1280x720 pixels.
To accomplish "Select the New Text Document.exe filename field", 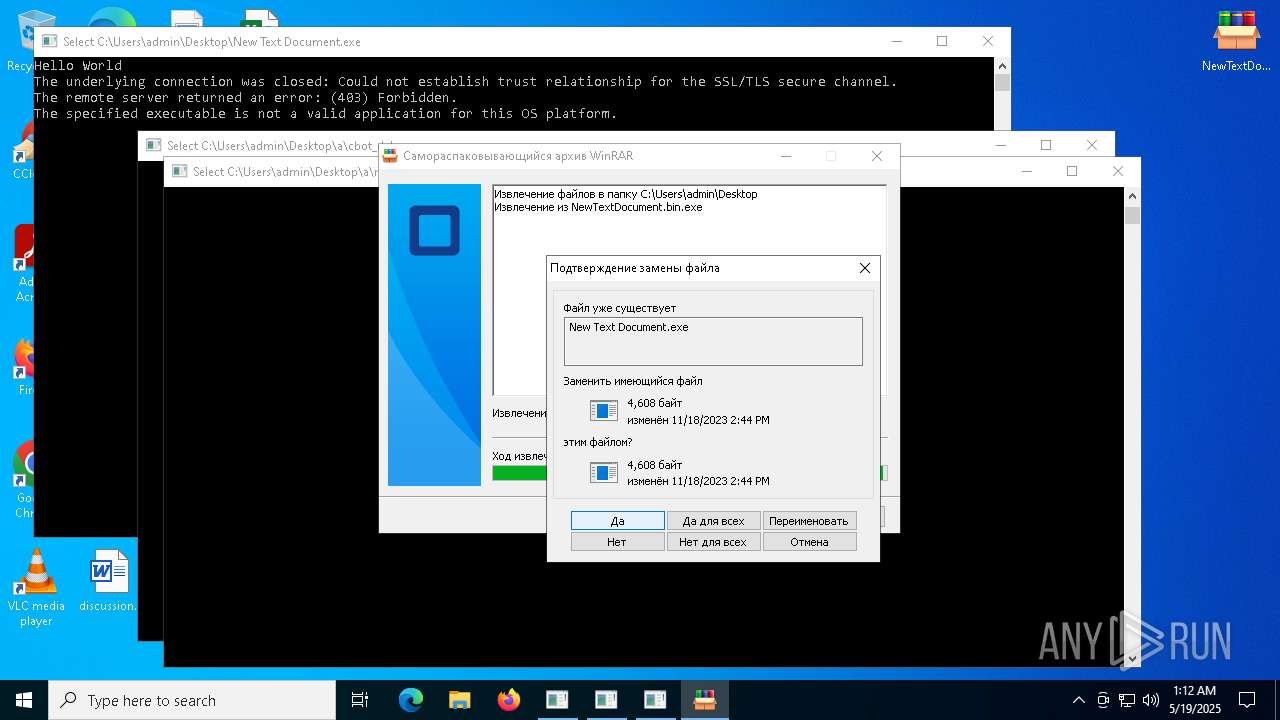I will click(x=713, y=341).
